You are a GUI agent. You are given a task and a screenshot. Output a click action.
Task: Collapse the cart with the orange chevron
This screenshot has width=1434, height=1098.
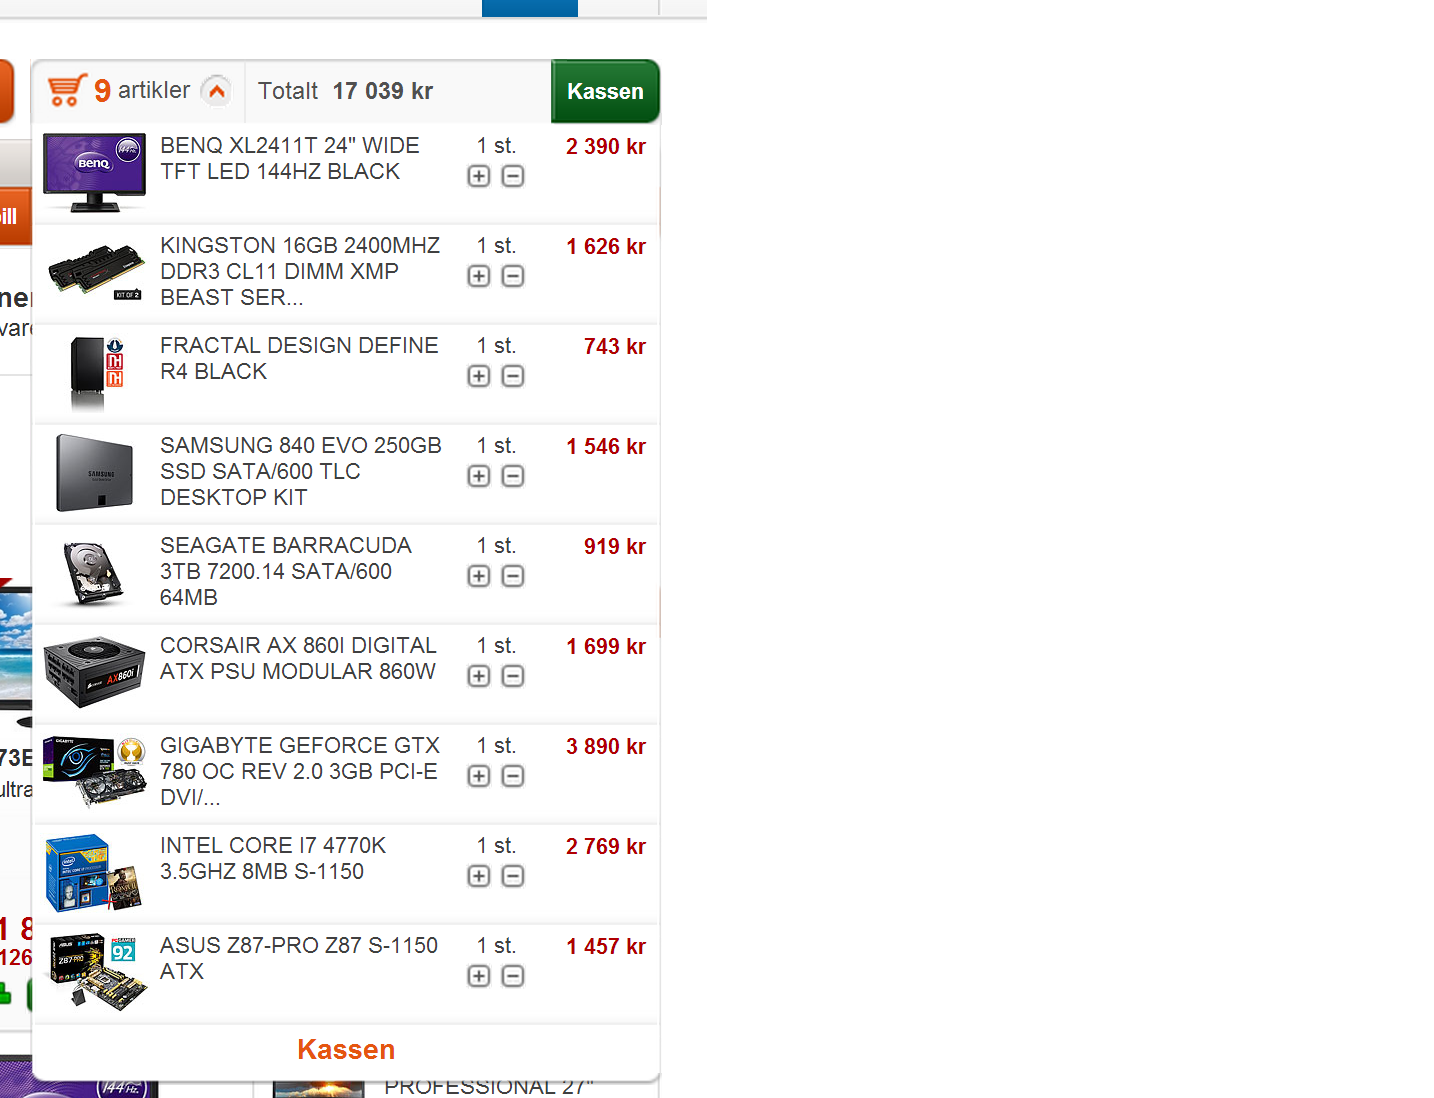tap(216, 91)
